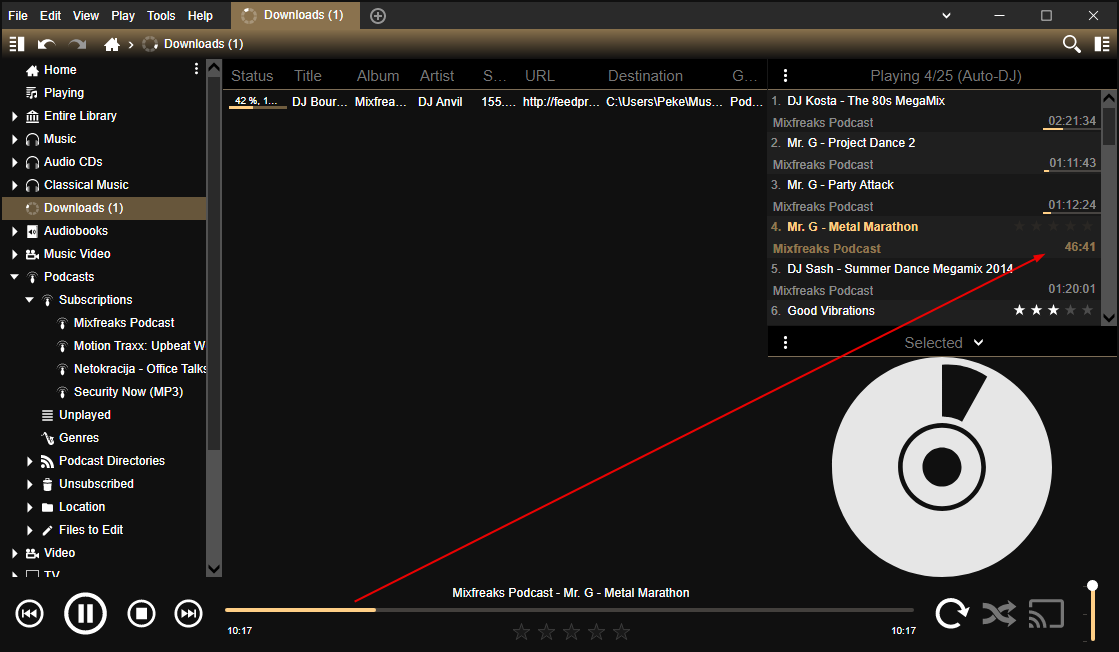Click the Home icon in breadcrumb bar

click(x=112, y=44)
